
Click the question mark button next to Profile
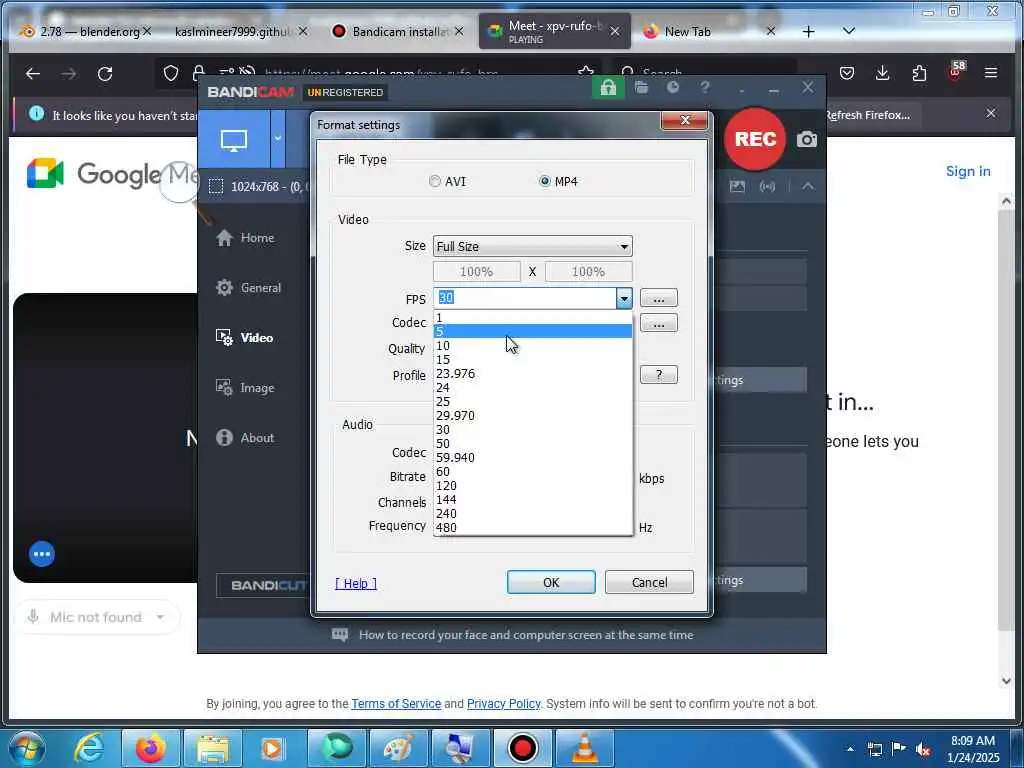[658, 375]
